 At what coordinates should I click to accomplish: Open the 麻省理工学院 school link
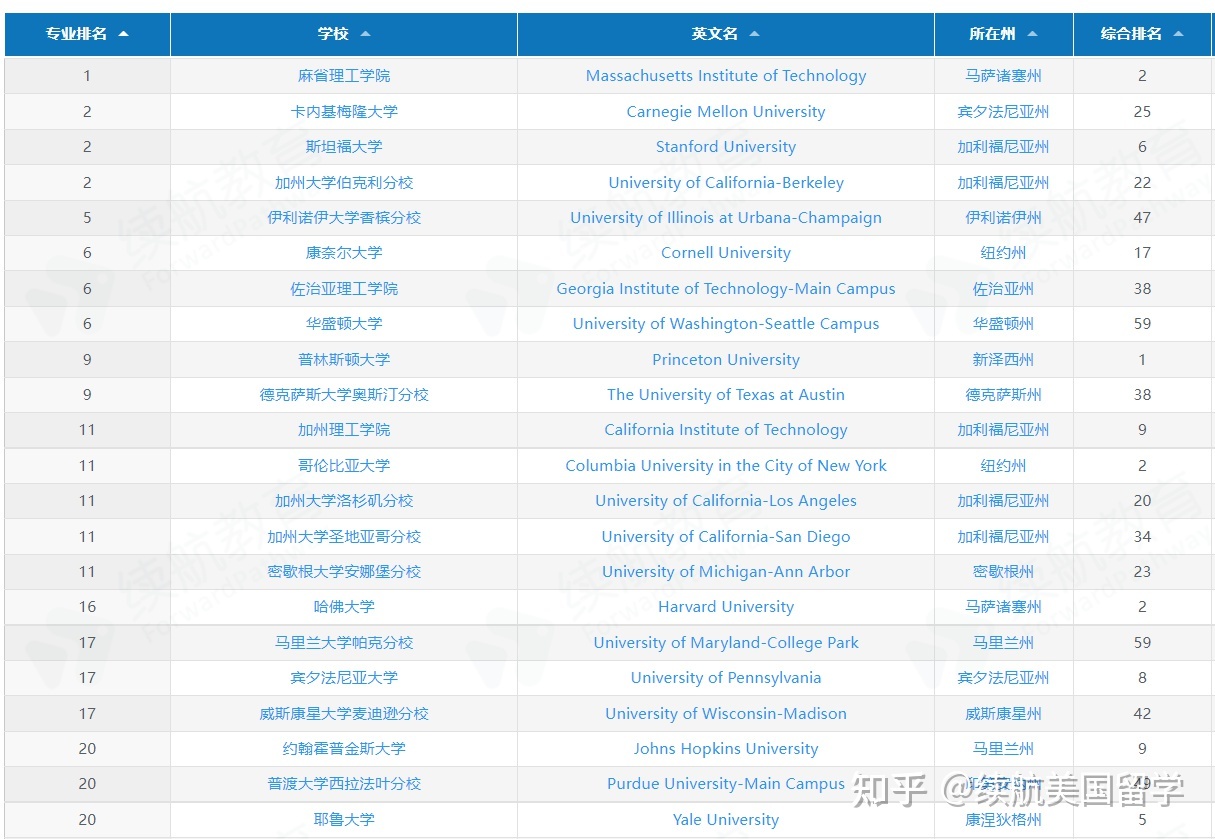coord(344,76)
